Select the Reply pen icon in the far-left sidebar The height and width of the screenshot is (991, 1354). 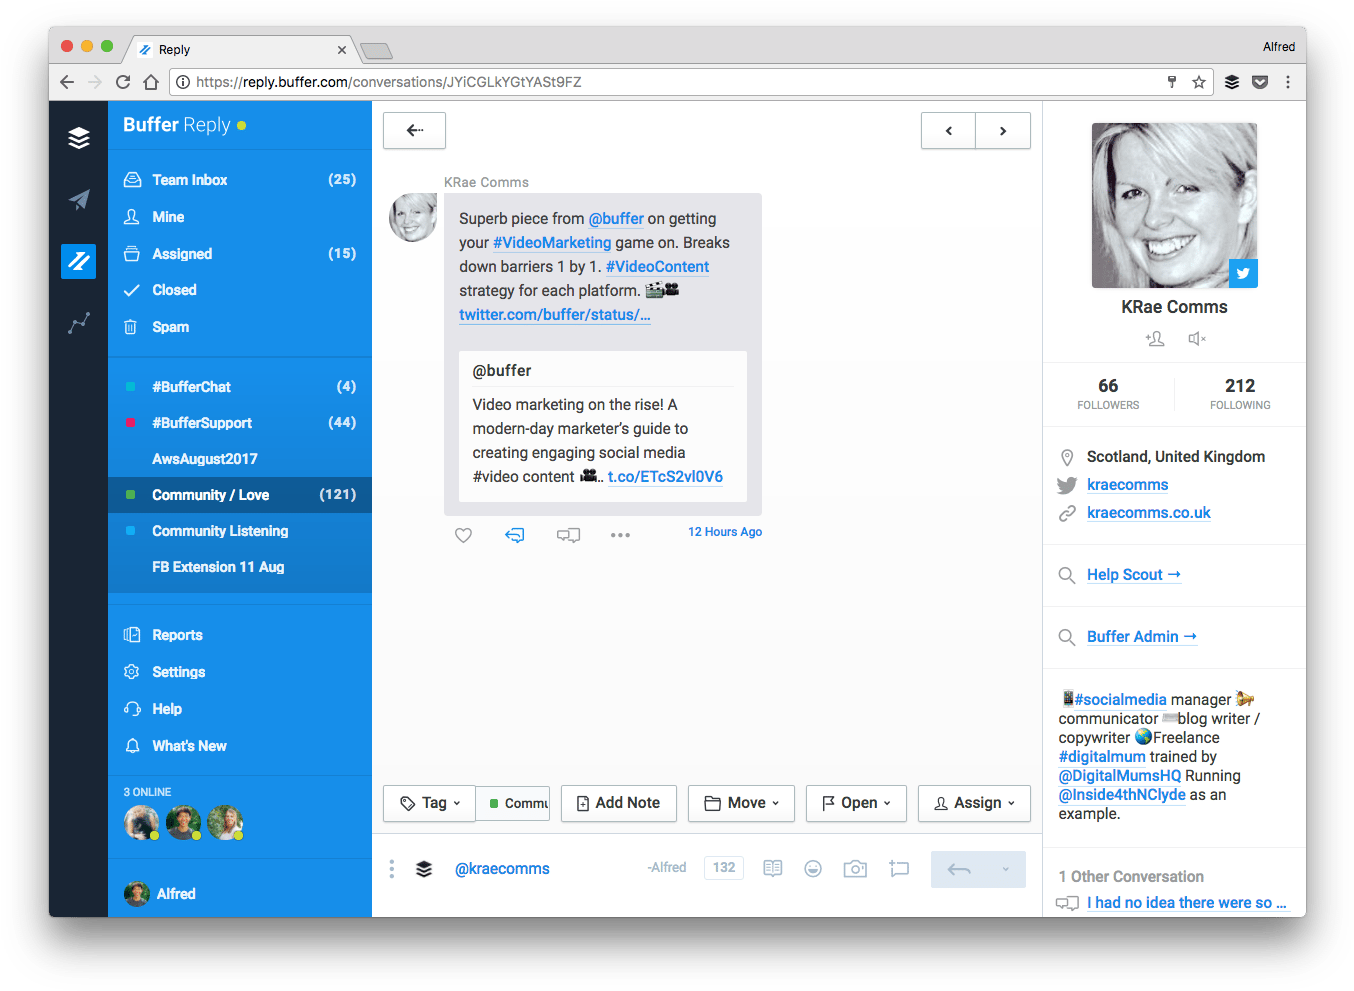78,261
